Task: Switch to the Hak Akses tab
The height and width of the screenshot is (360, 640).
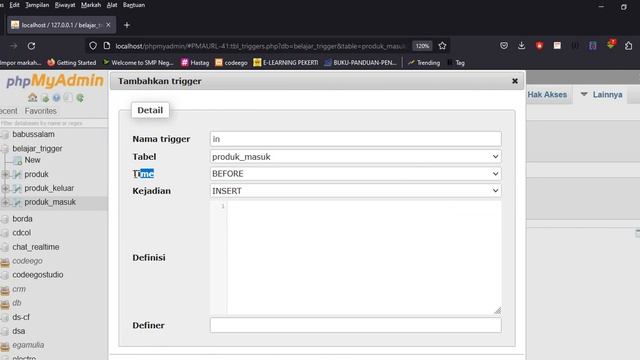Action: coord(547,95)
